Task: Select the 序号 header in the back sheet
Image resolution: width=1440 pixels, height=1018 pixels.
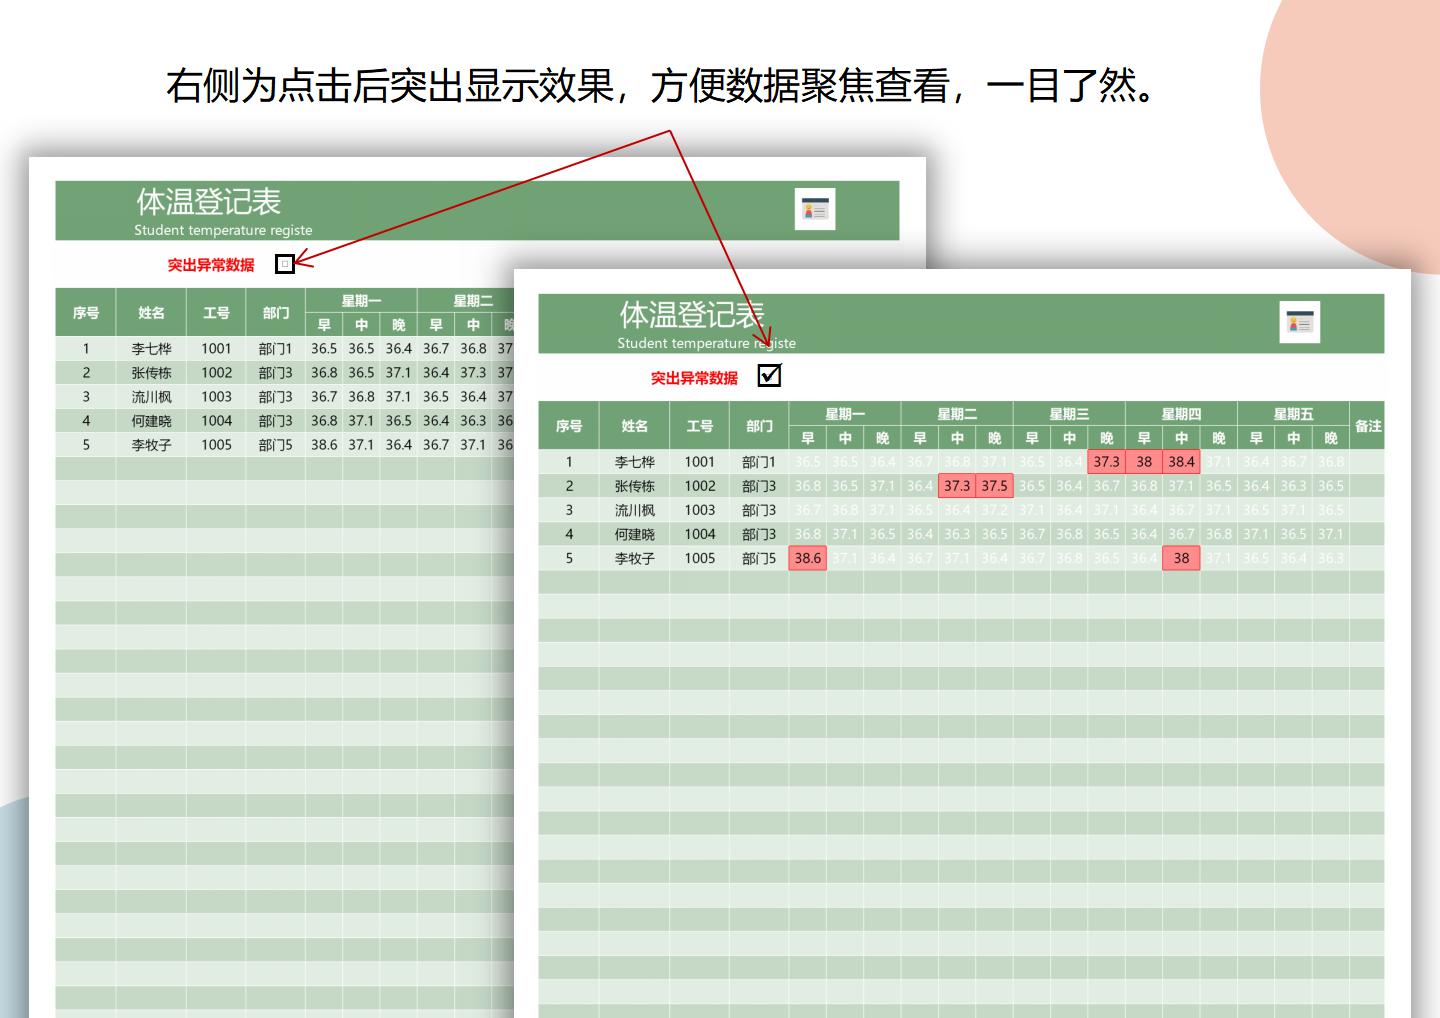Action: [86, 313]
